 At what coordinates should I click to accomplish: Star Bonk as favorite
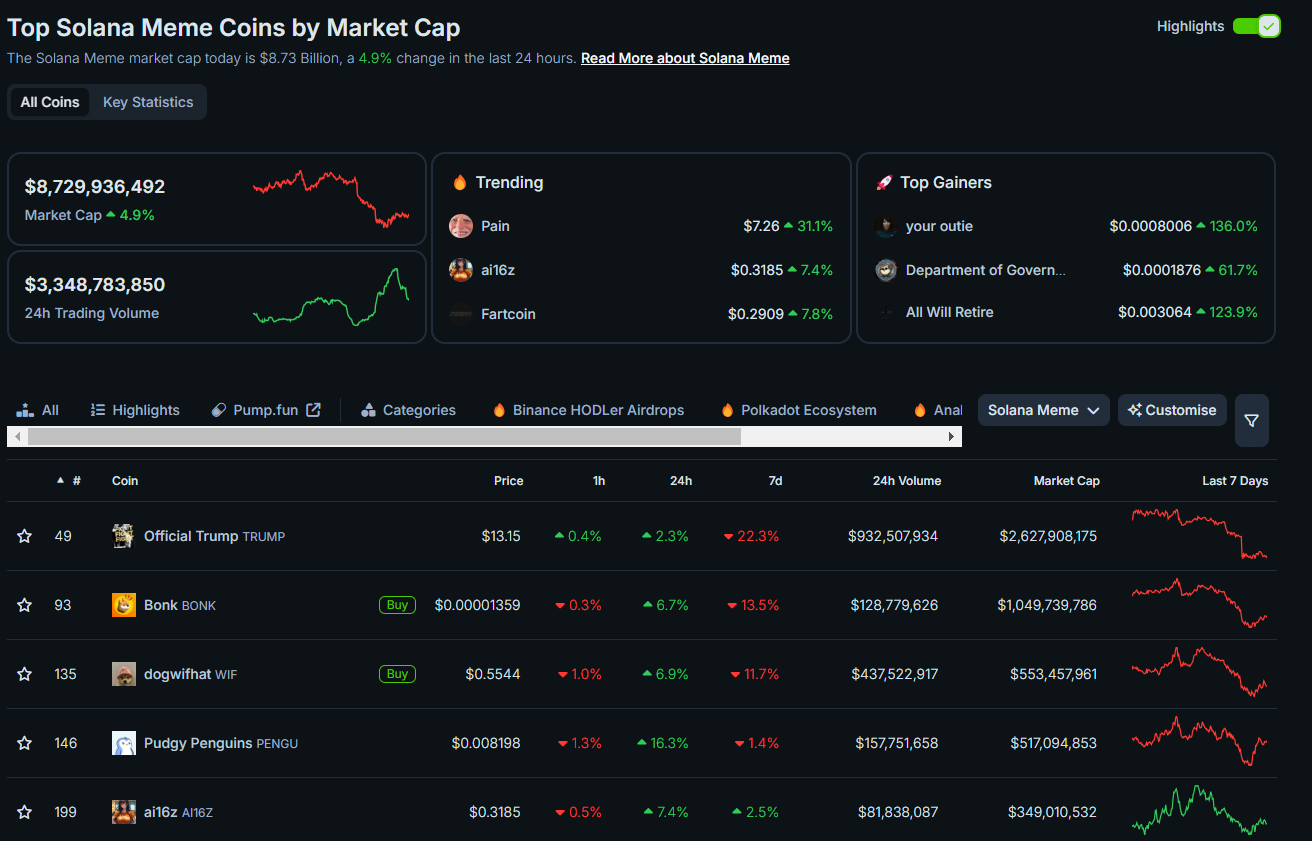pyautogui.click(x=25, y=605)
